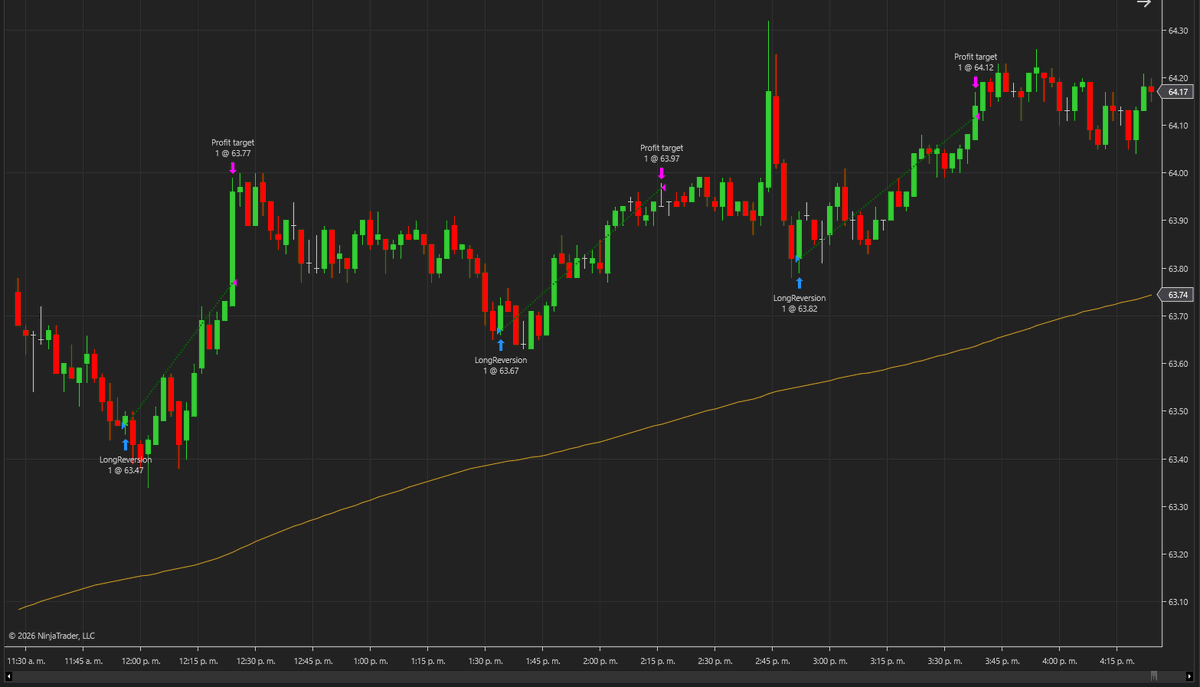This screenshot has height=687, width=1200.
Task: Click the blue entry arrow for LongReversion at 63.82
Action: (x=799, y=282)
